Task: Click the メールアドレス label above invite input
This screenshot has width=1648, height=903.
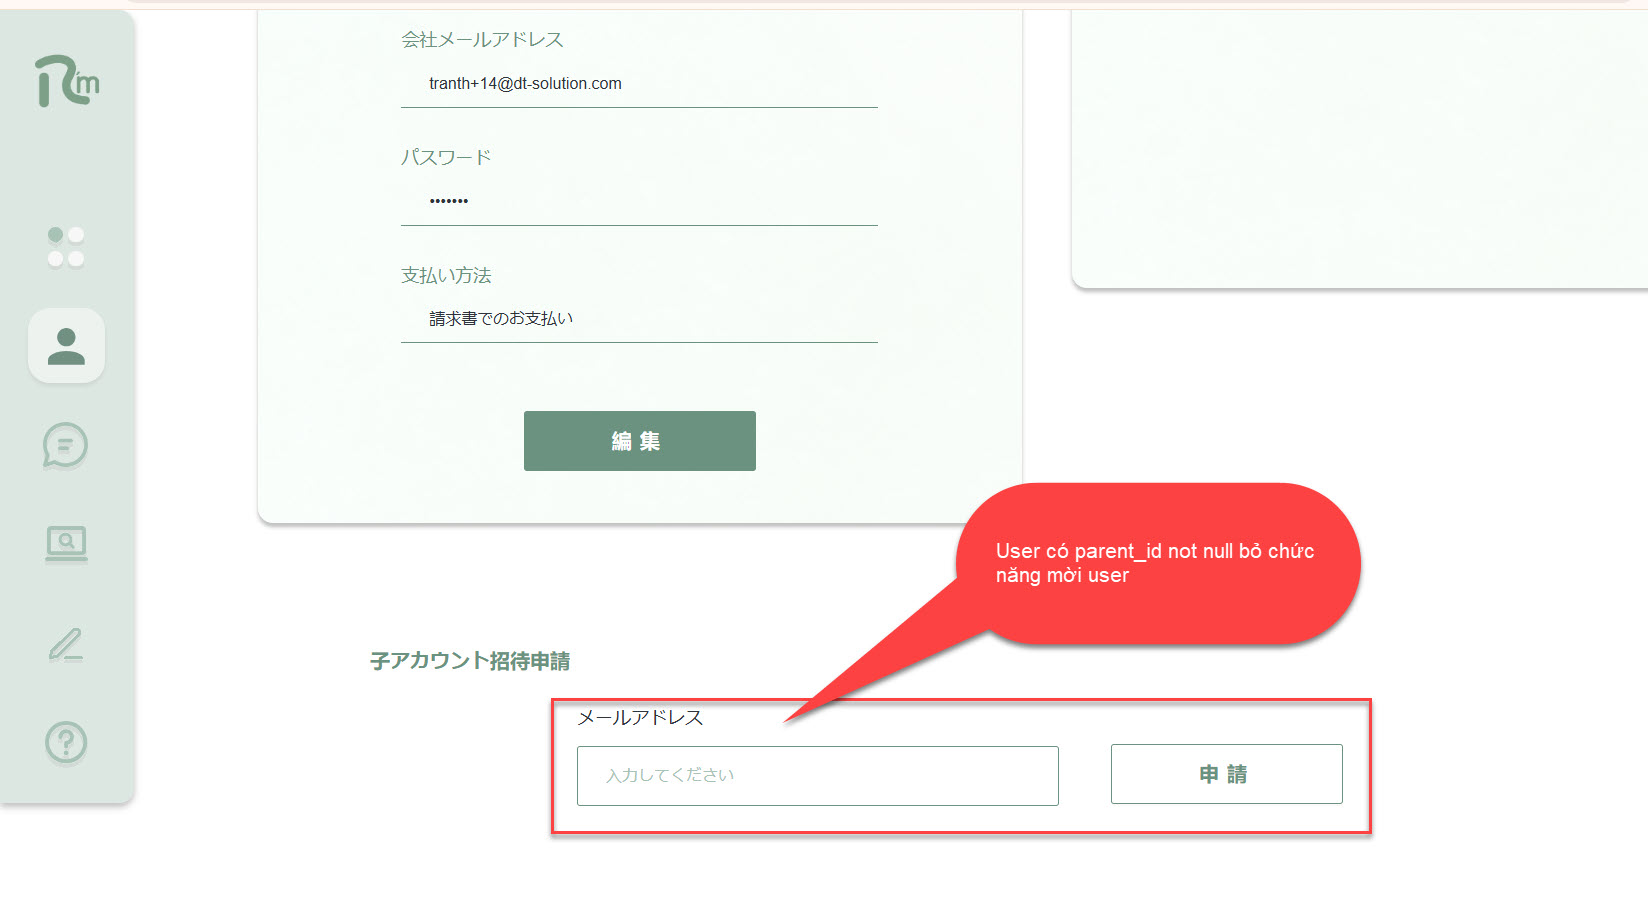Action: (640, 718)
